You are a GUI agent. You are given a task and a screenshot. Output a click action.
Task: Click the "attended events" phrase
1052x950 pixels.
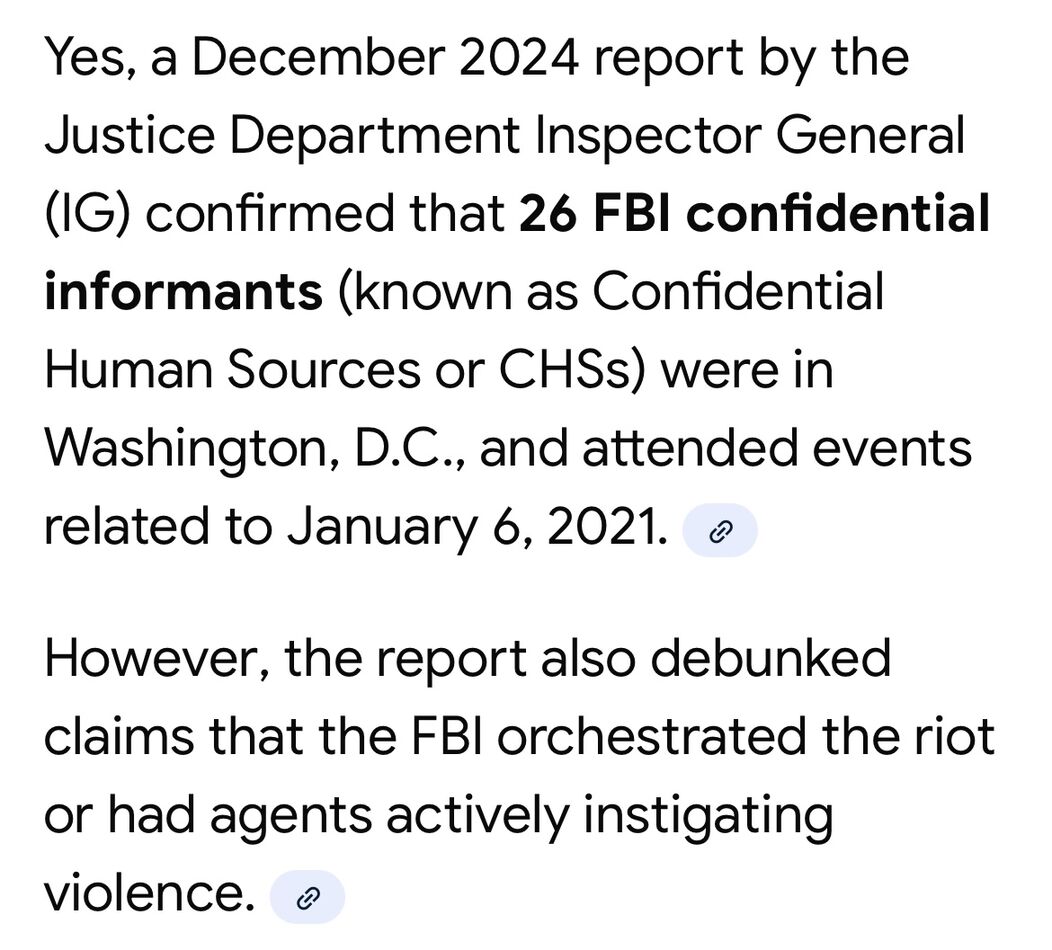tap(776, 449)
